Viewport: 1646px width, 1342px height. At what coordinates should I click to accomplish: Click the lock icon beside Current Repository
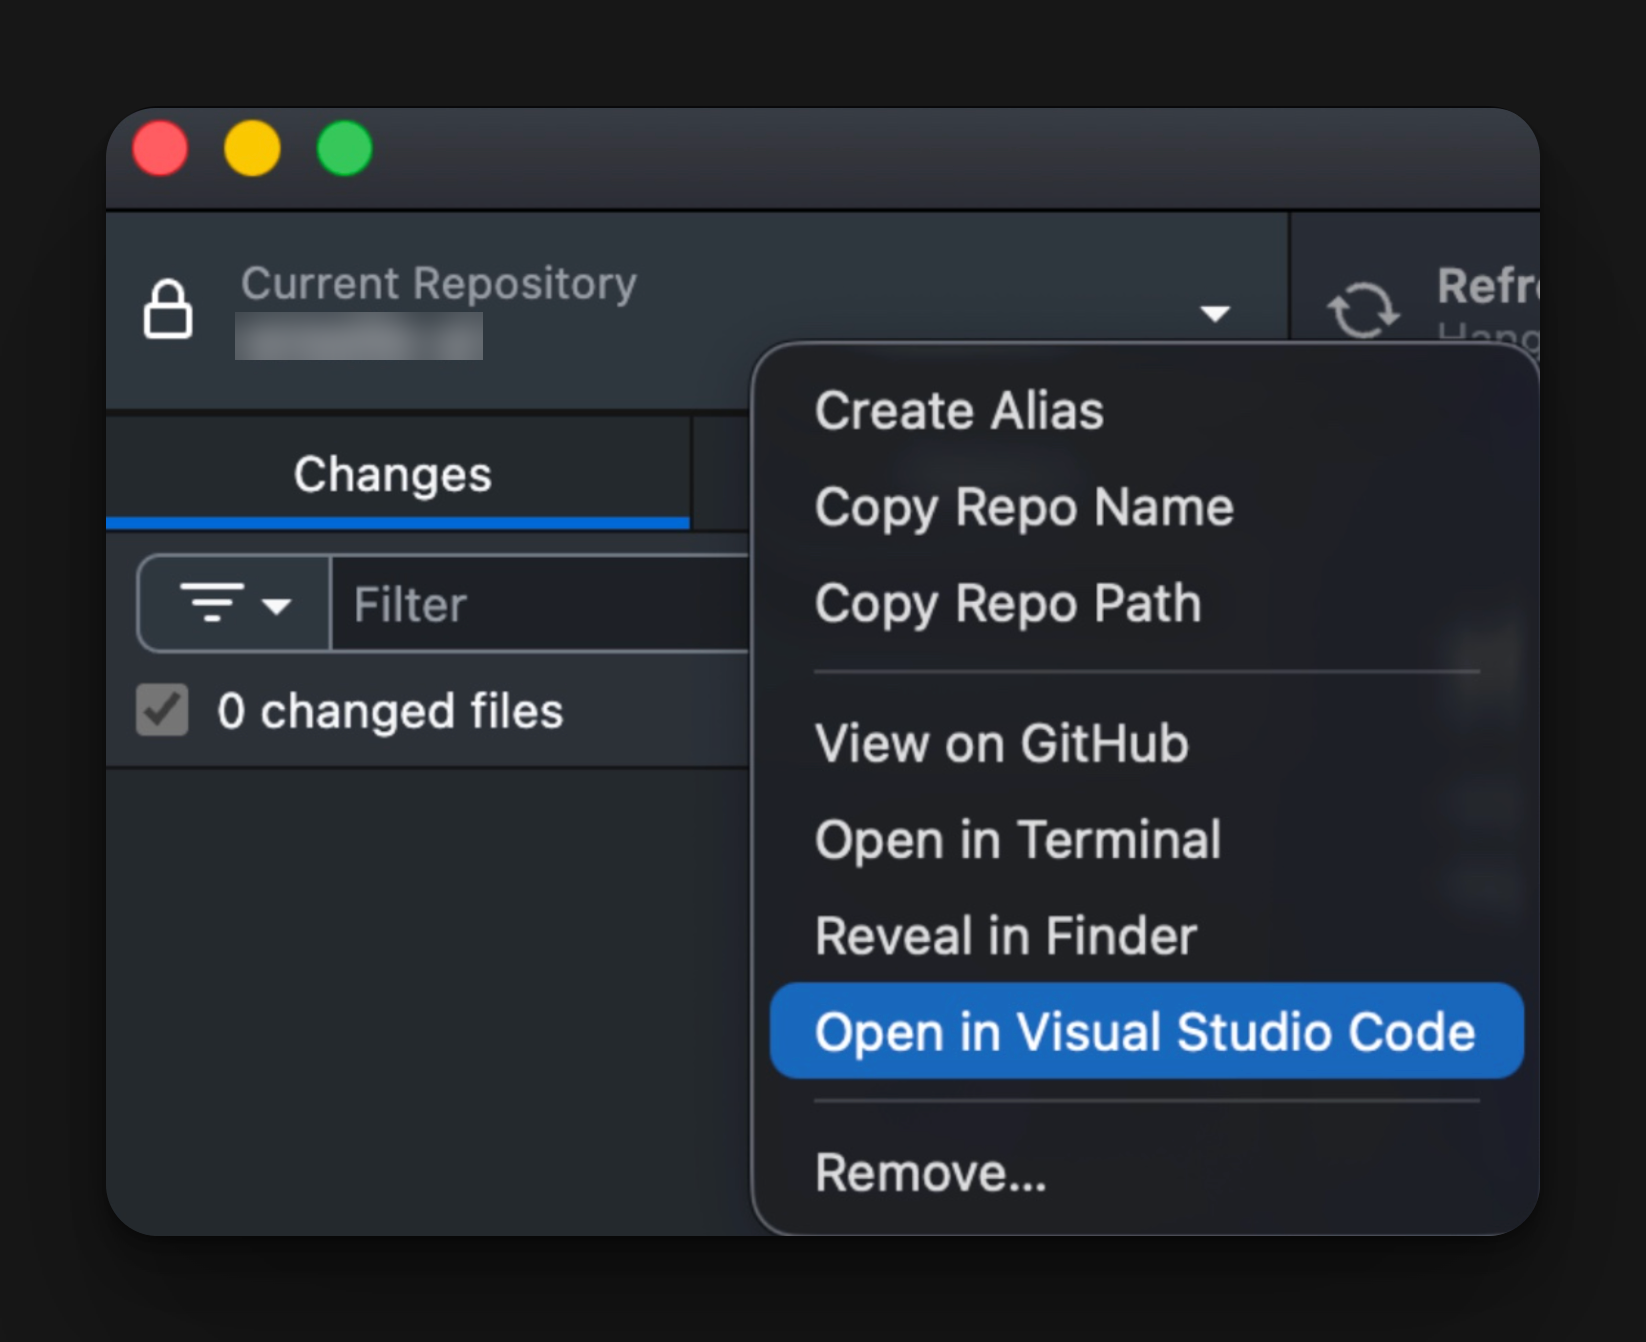click(168, 309)
